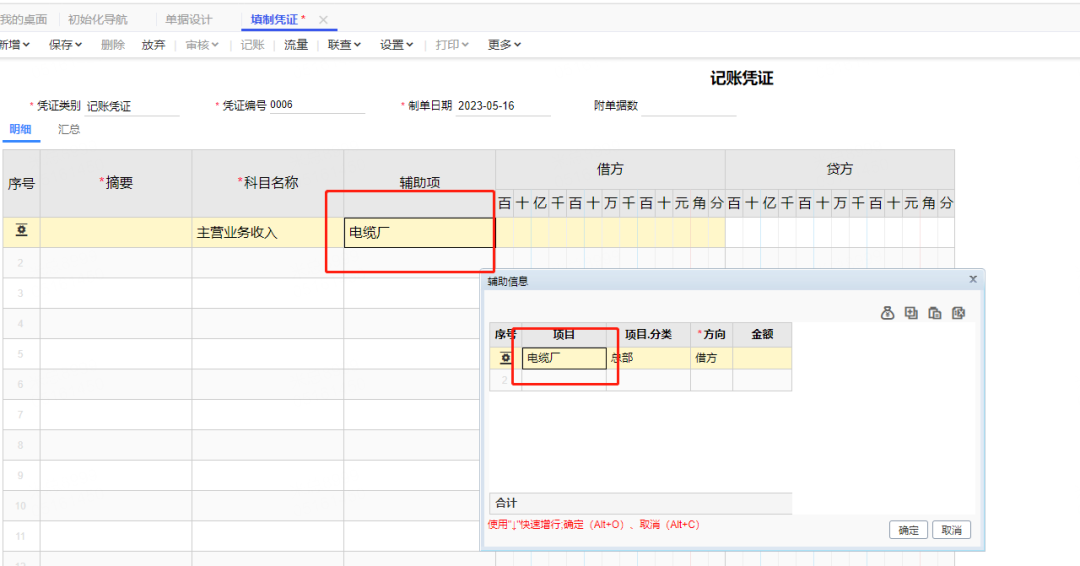
Task: Click row settings icon in voucher row one
Action: coord(21,232)
